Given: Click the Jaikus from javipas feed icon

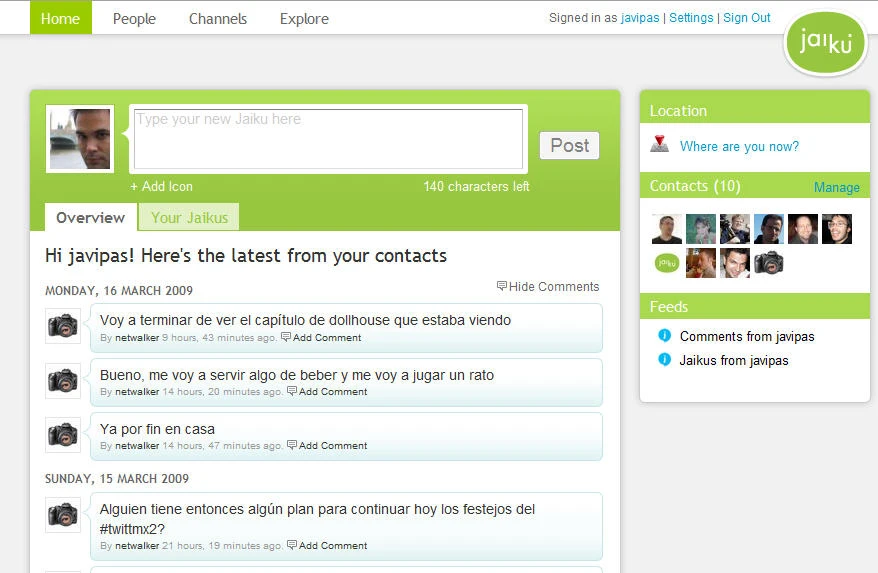Looking at the screenshot, I should coord(664,360).
